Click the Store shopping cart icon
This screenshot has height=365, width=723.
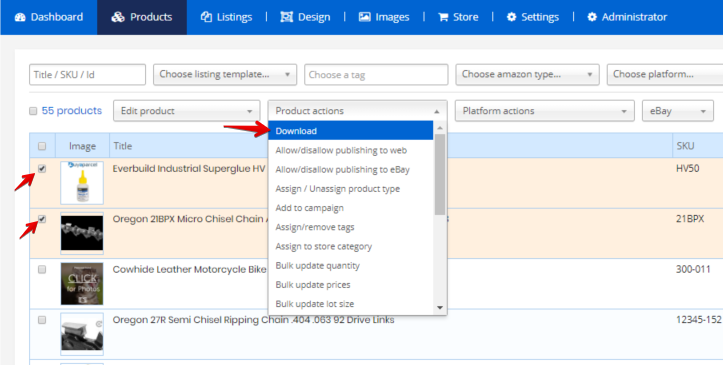pos(443,17)
